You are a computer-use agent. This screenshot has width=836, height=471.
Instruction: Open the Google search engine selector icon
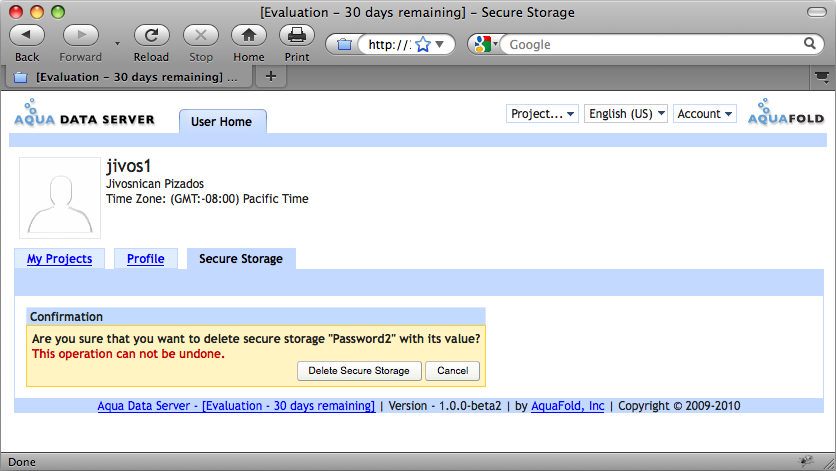click(x=485, y=44)
